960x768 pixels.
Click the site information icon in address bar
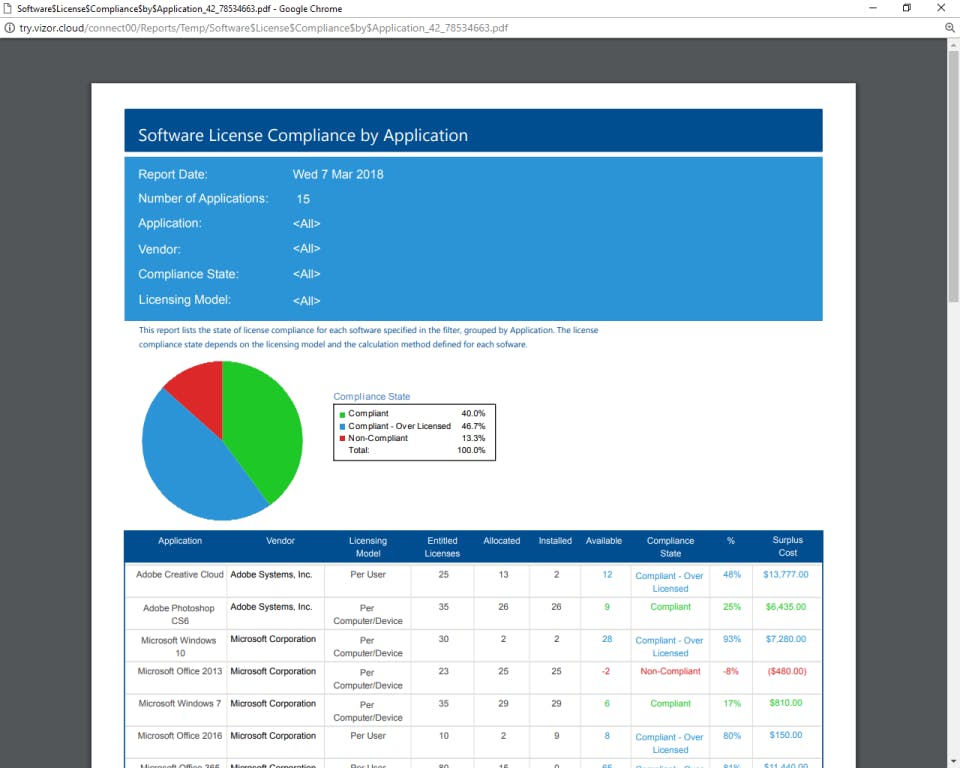[x=9, y=28]
